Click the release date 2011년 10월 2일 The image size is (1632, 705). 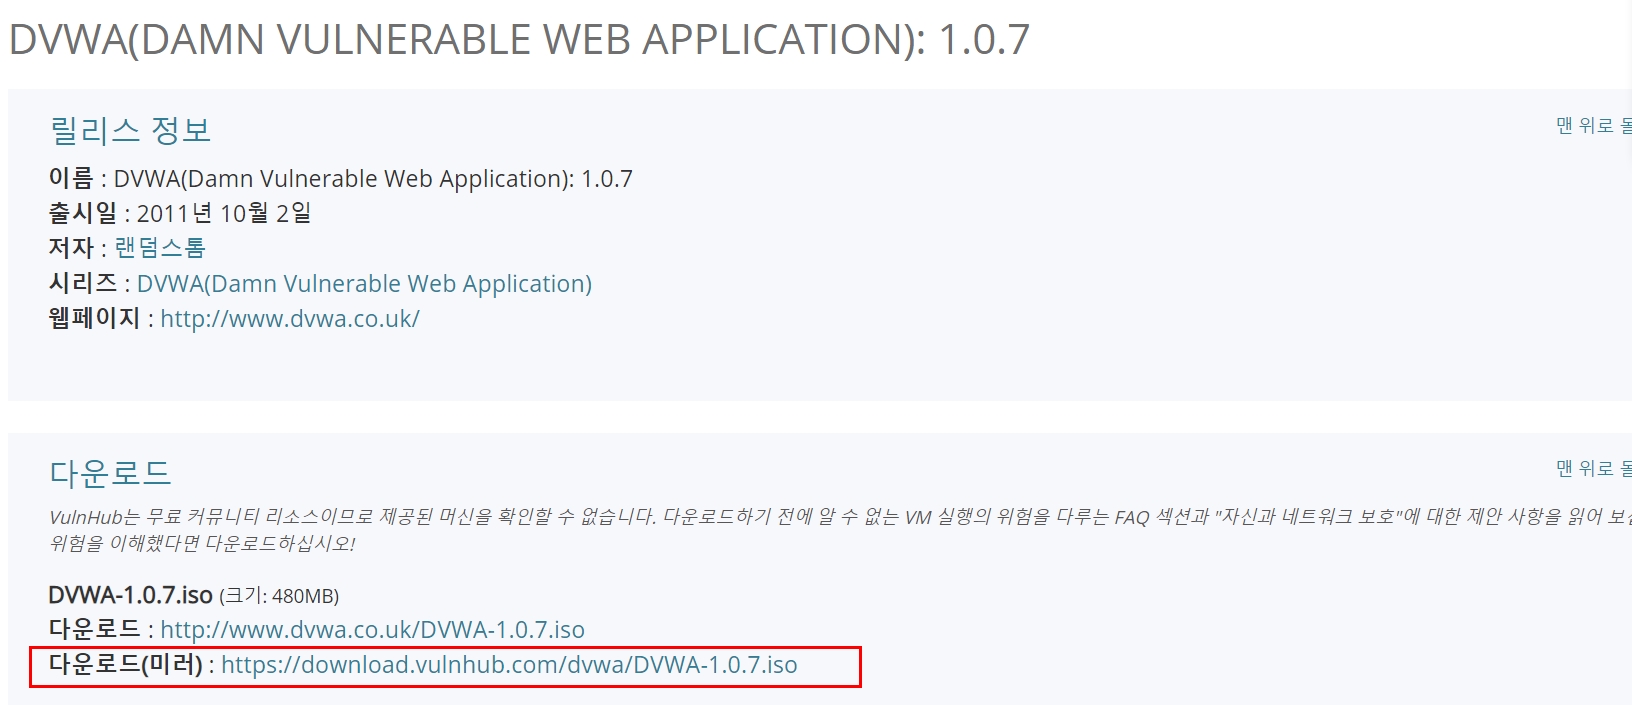(x=224, y=213)
